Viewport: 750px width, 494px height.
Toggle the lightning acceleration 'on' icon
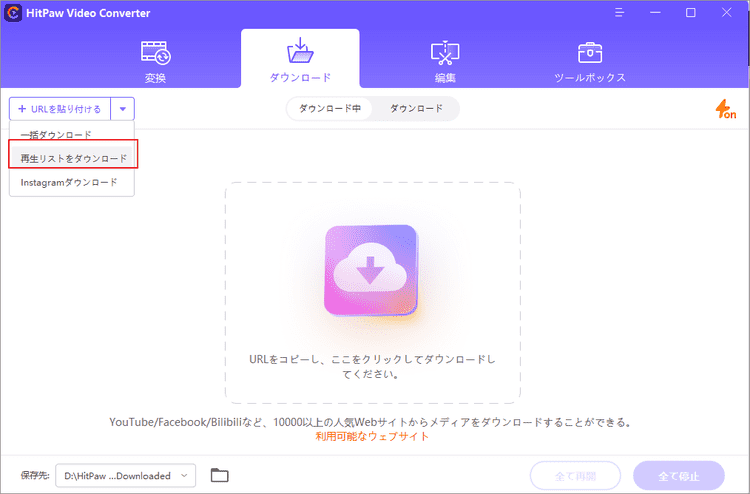point(725,110)
